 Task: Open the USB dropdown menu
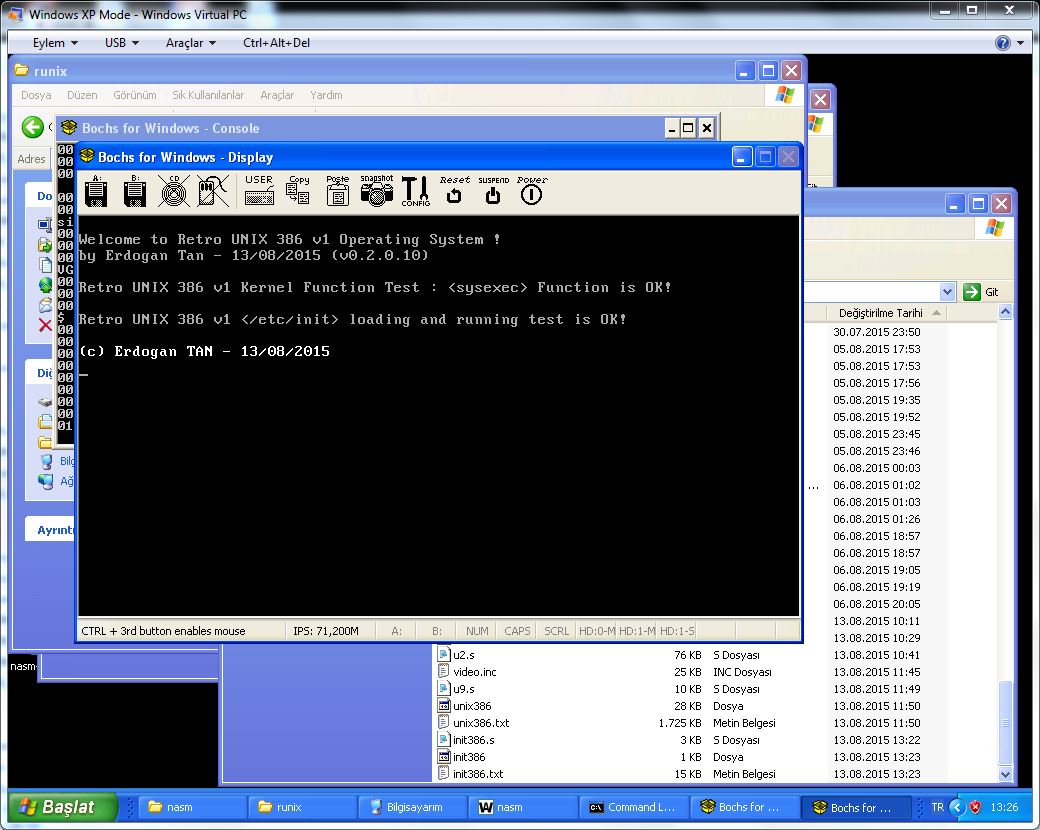(x=121, y=42)
